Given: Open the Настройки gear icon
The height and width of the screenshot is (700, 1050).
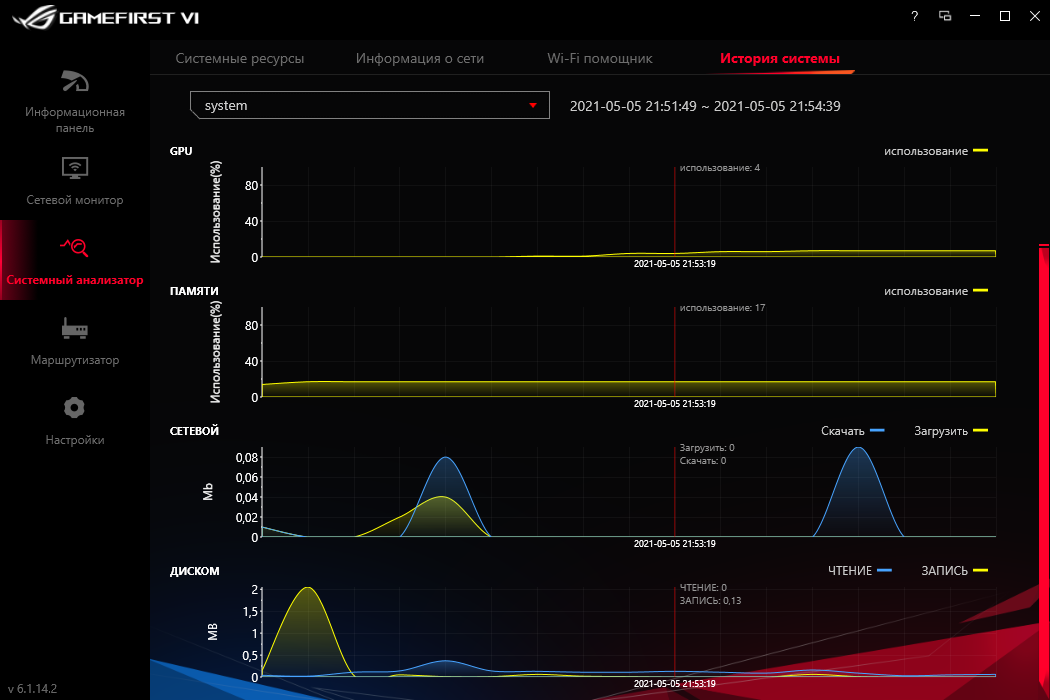Looking at the screenshot, I should coord(74,407).
